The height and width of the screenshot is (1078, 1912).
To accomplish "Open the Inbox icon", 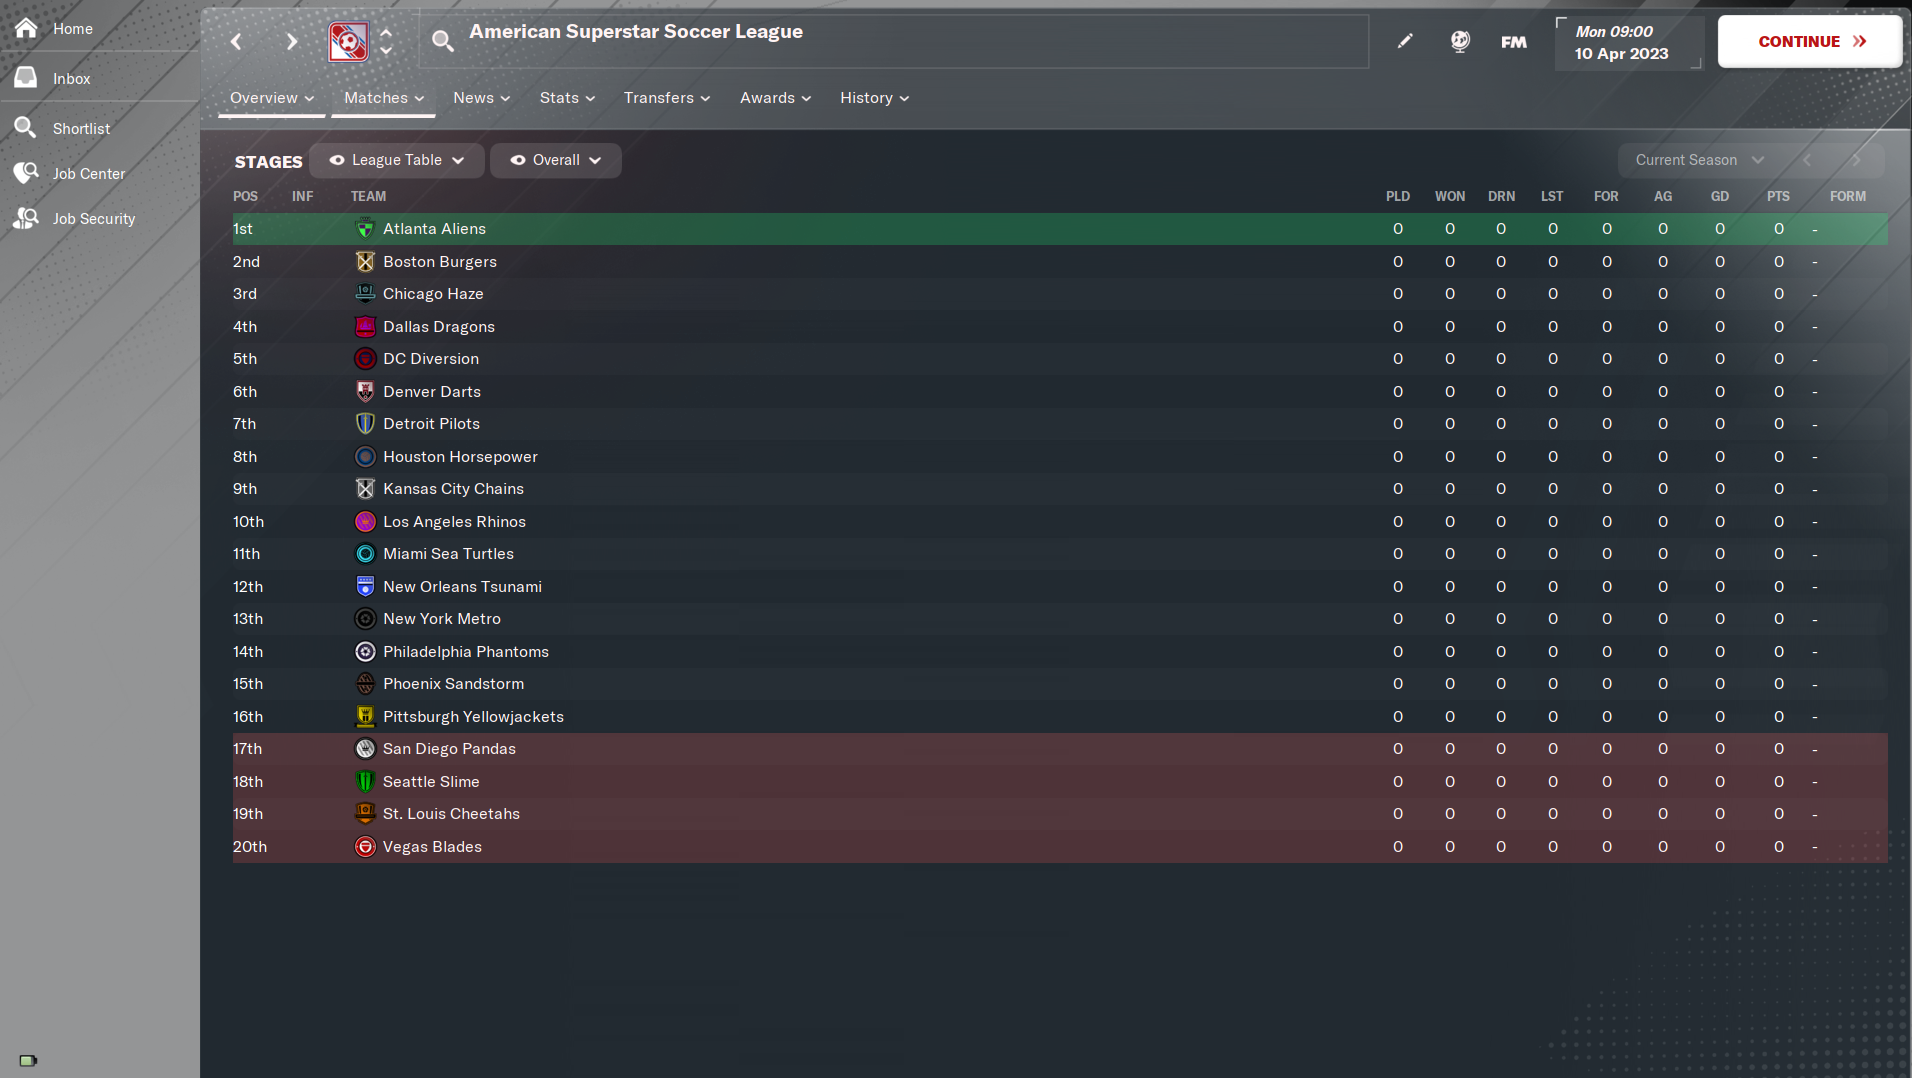I will [26, 78].
